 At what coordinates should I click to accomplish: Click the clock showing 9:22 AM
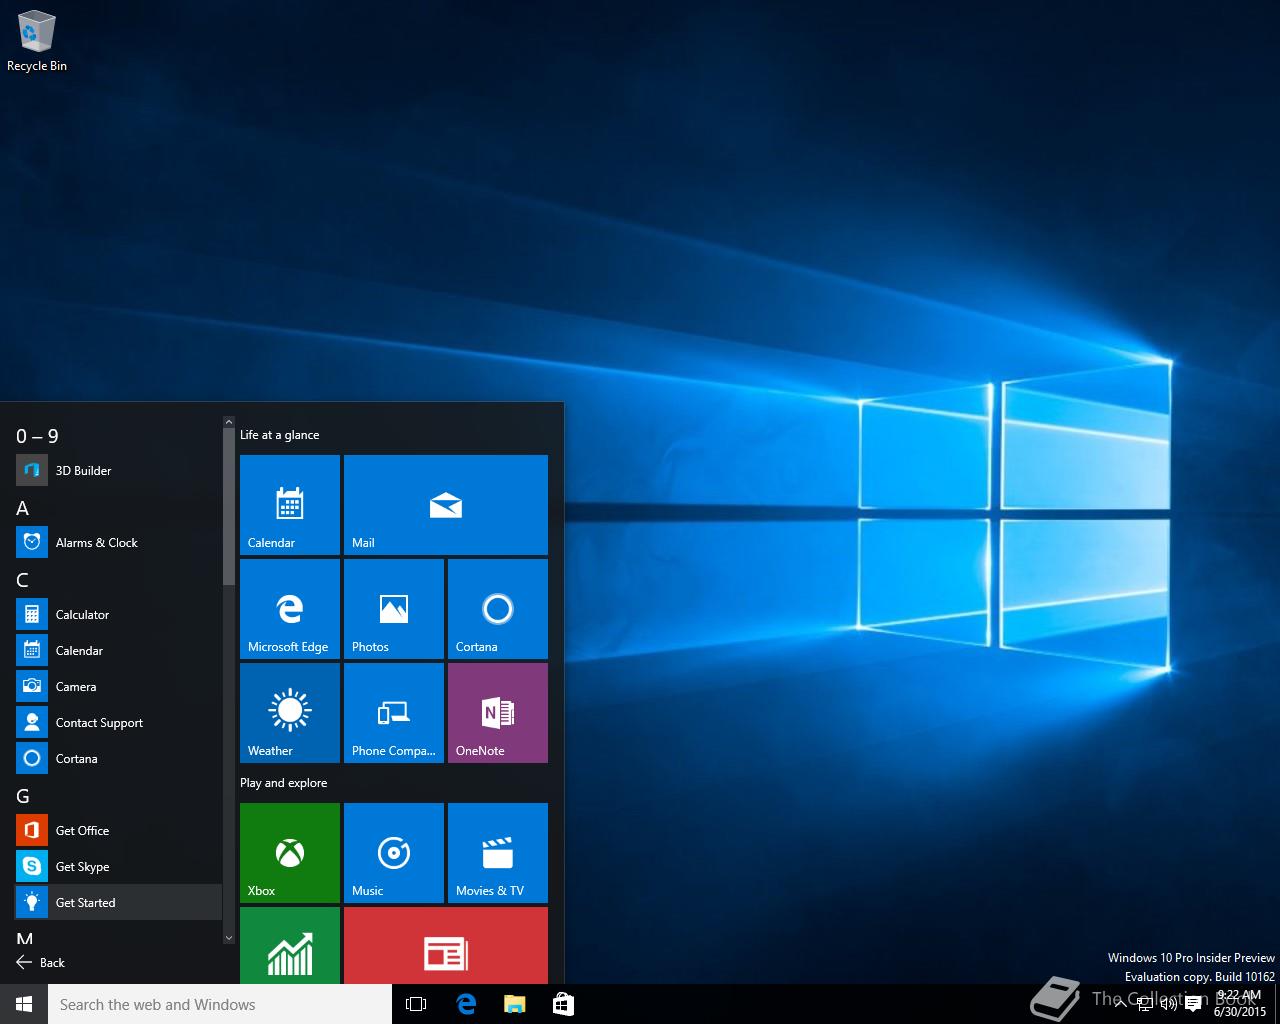point(1239,1004)
